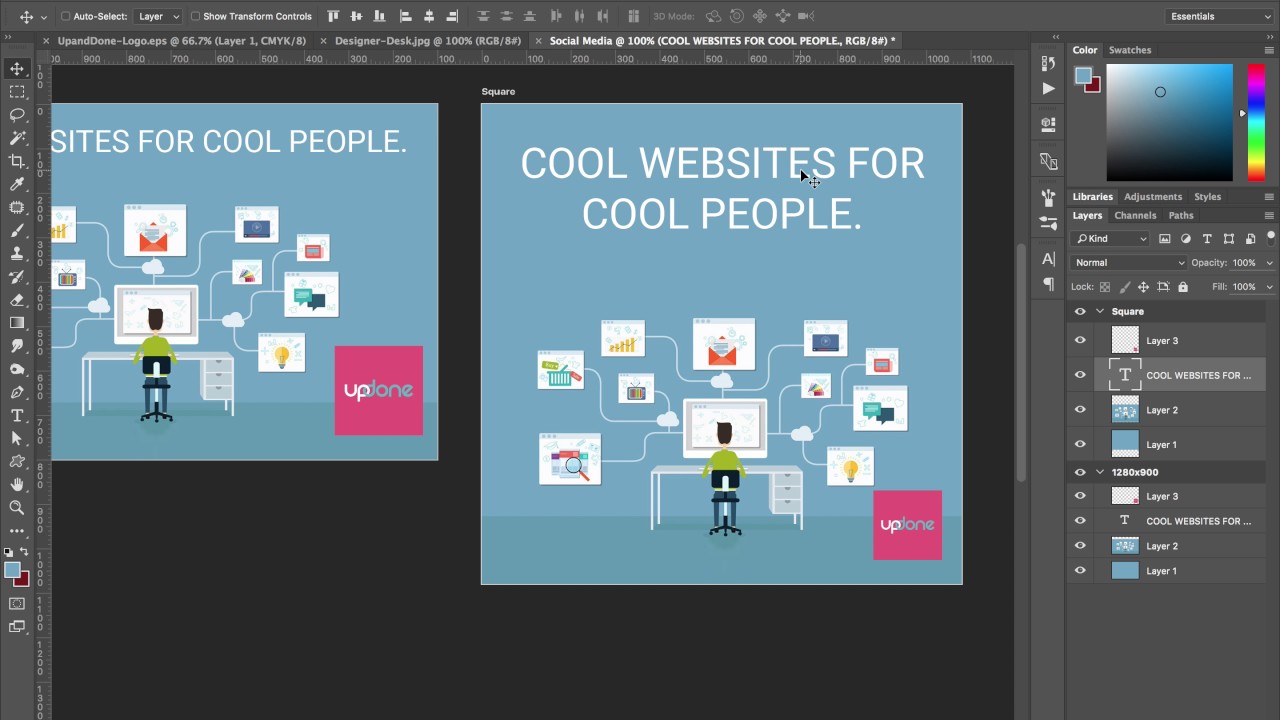The image size is (1280, 720).
Task: Select the Rectangular Marquee tool
Action: click(x=17, y=92)
